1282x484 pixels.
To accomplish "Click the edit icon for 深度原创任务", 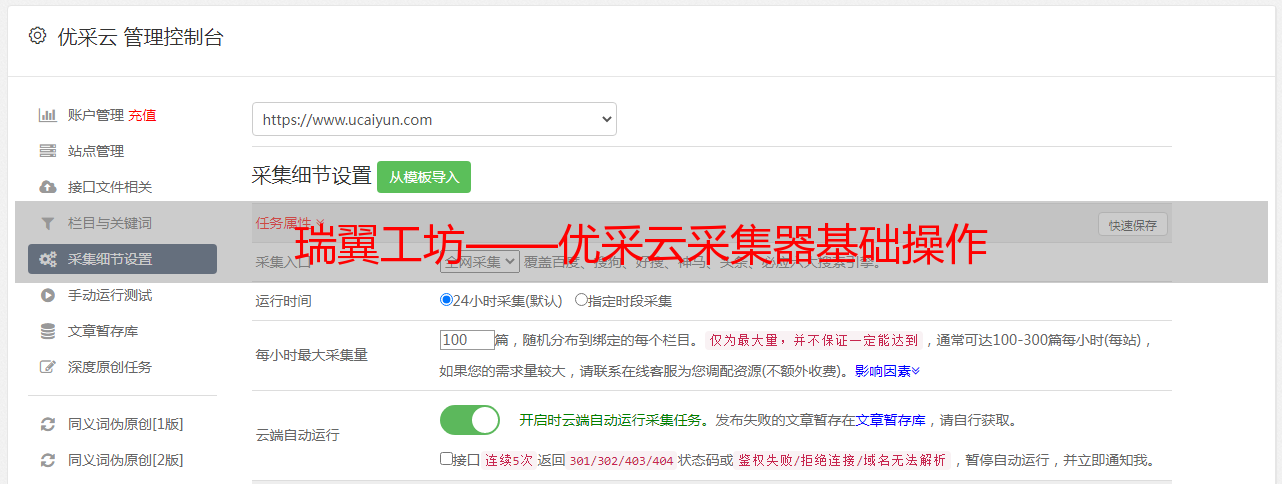I will (x=47, y=367).
